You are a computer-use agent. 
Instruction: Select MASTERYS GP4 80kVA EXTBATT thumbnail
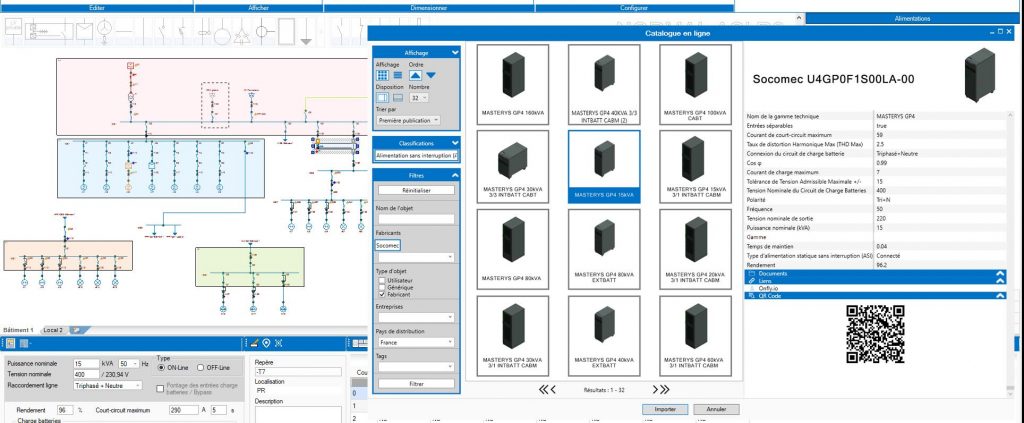pos(604,249)
